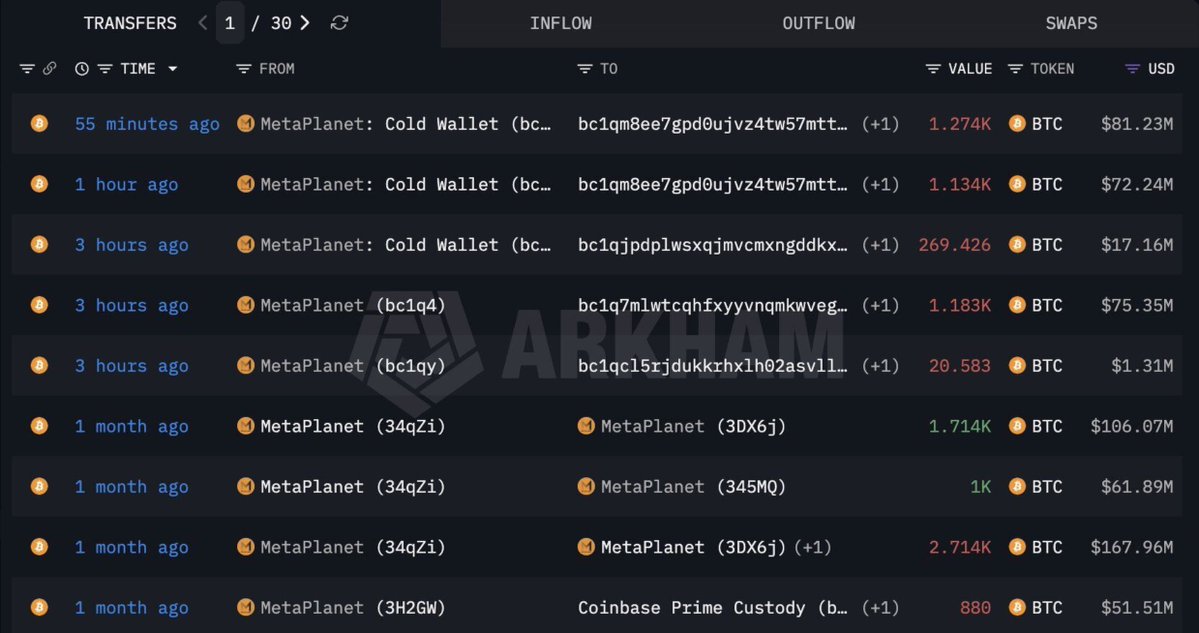Open the general filter icon in header
This screenshot has height=633, width=1199.
point(27,69)
